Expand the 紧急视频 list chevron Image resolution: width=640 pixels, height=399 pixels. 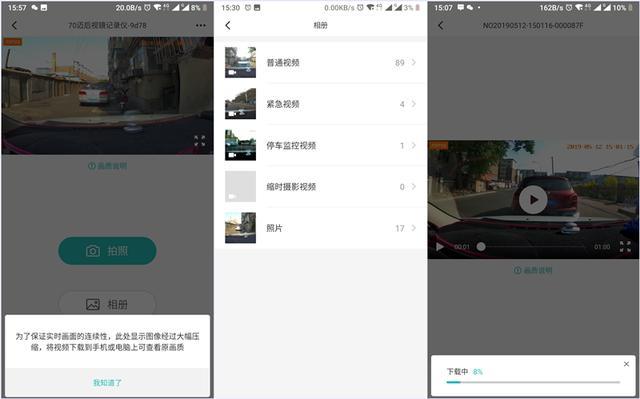coord(413,104)
